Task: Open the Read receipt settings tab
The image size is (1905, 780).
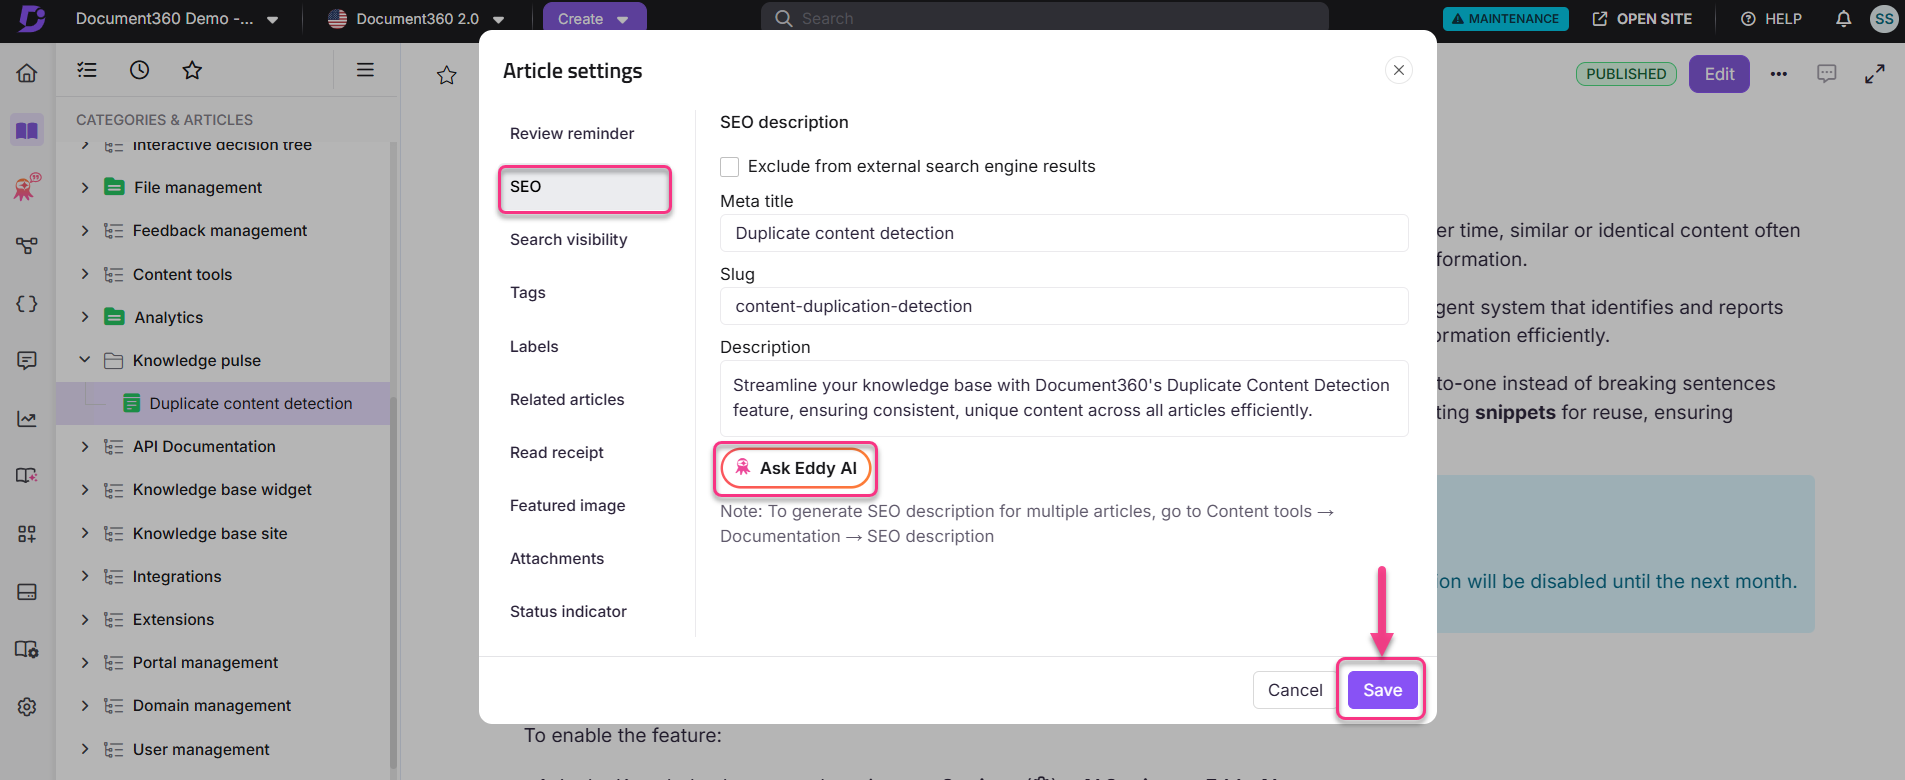Action: [557, 453]
